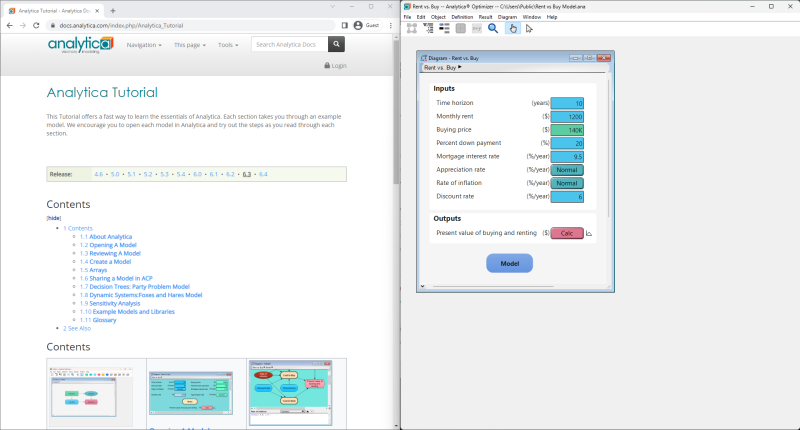The image size is (800, 430).
Task: Click the Monthly rent input field
Action: 567,117
